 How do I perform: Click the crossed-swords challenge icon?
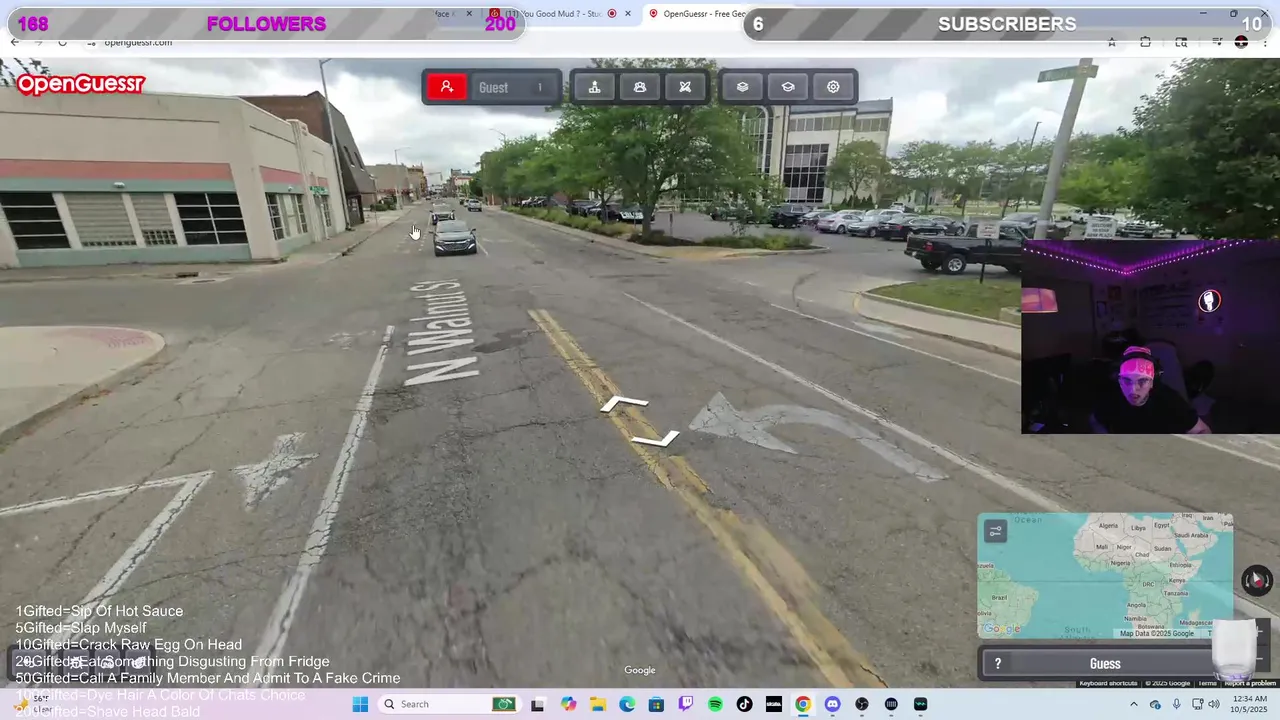click(x=685, y=87)
